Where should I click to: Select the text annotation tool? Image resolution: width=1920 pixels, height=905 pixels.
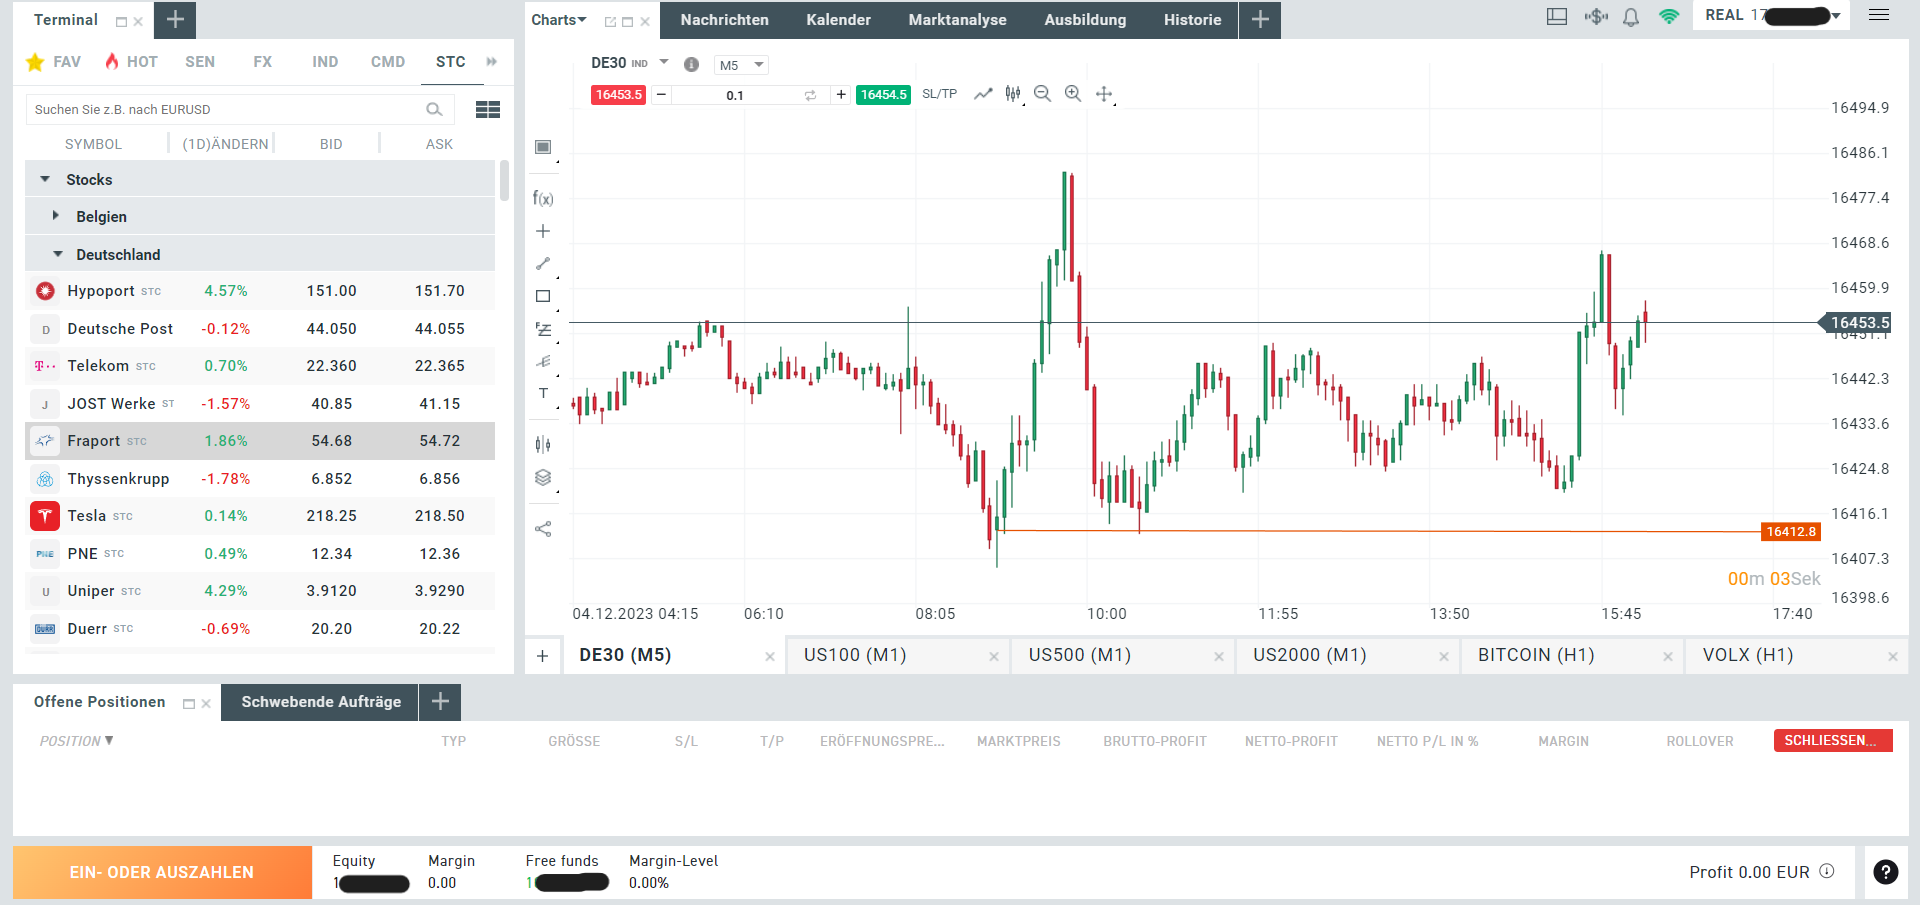543,393
